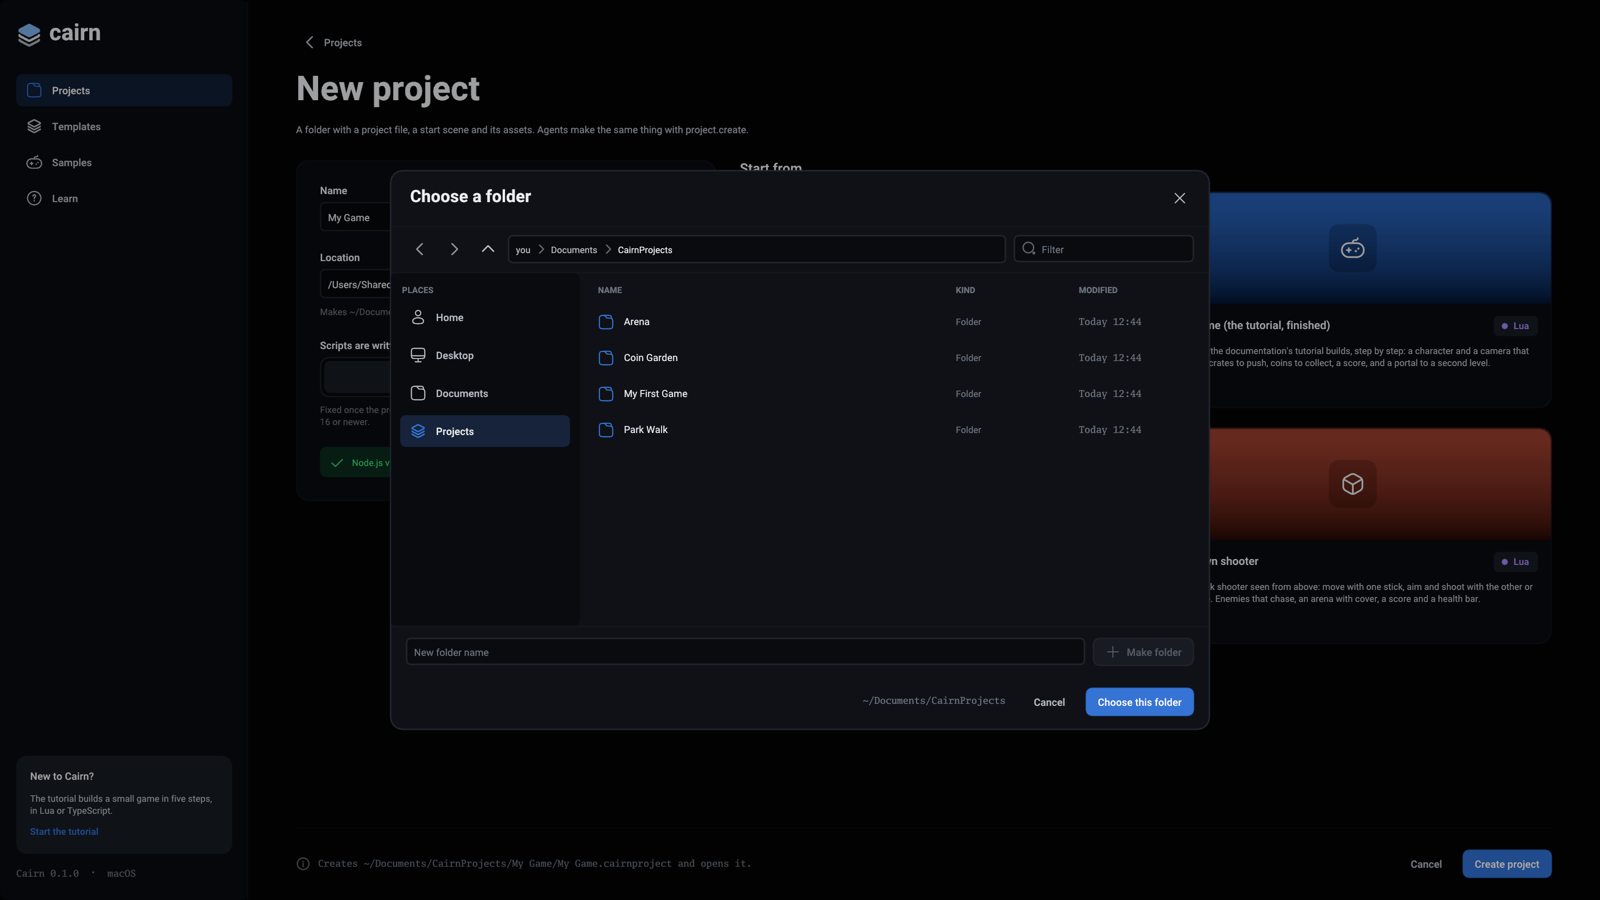Sort file list by Name column
1600x900 pixels.
tap(610, 290)
